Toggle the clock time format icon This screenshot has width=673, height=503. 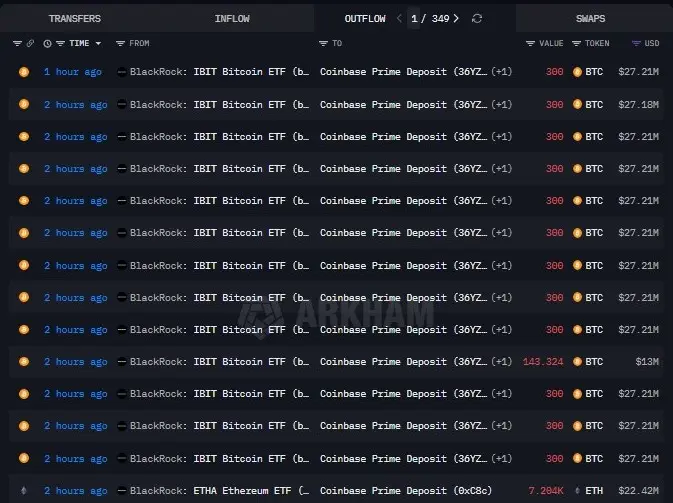coord(47,43)
